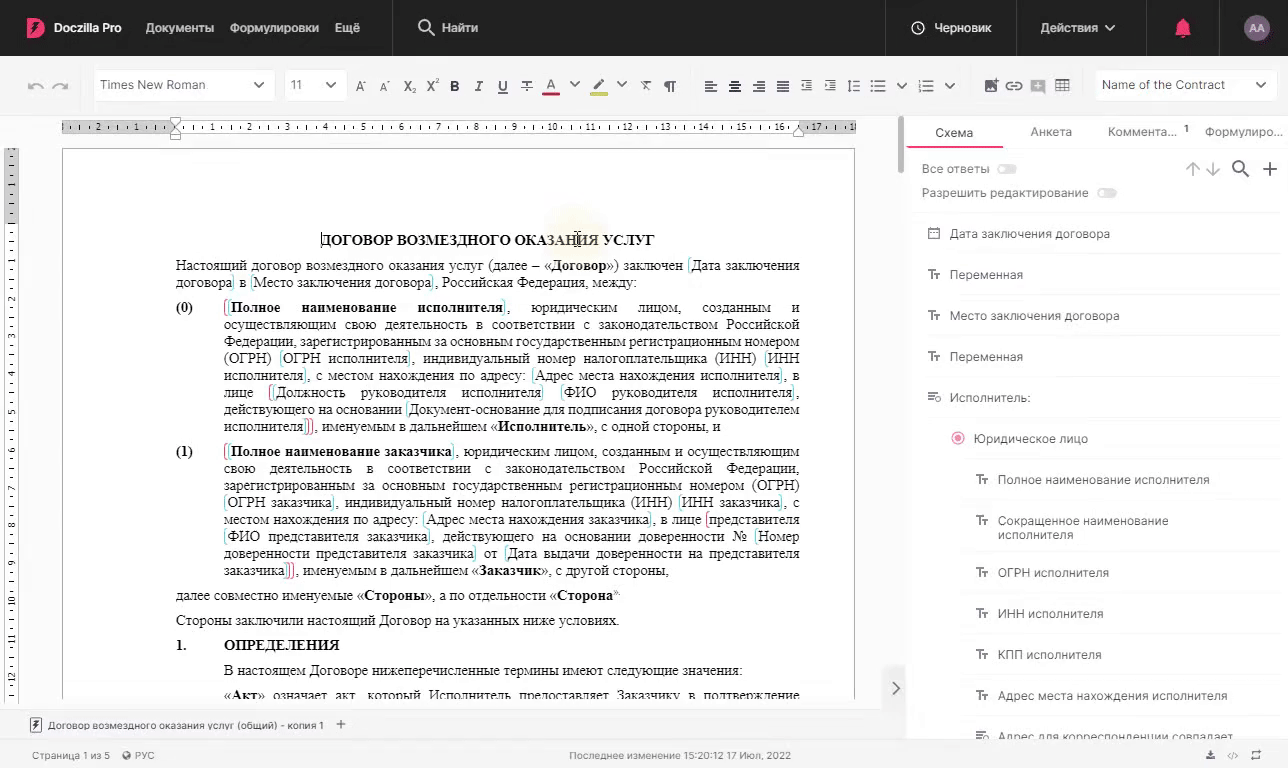This screenshot has width=1288, height=768.
Task: Open bulleted list style dropdown
Action: point(902,86)
